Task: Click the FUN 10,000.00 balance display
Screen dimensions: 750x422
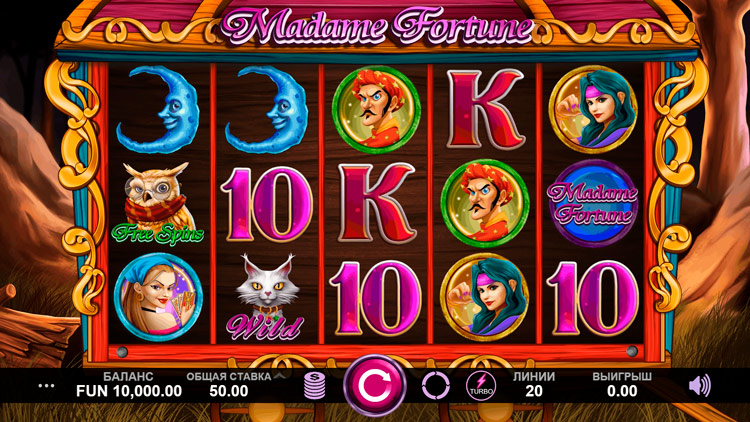Action: pos(129,391)
